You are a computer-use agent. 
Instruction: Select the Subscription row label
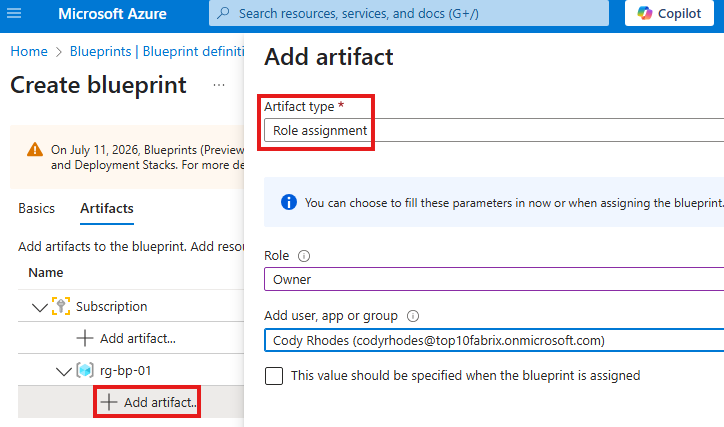pos(112,307)
